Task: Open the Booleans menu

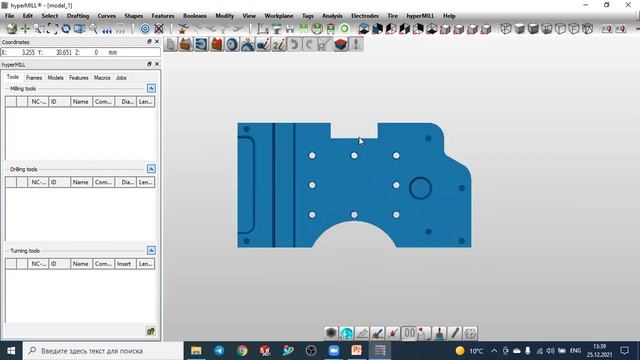Action: [x=195, y=16]
